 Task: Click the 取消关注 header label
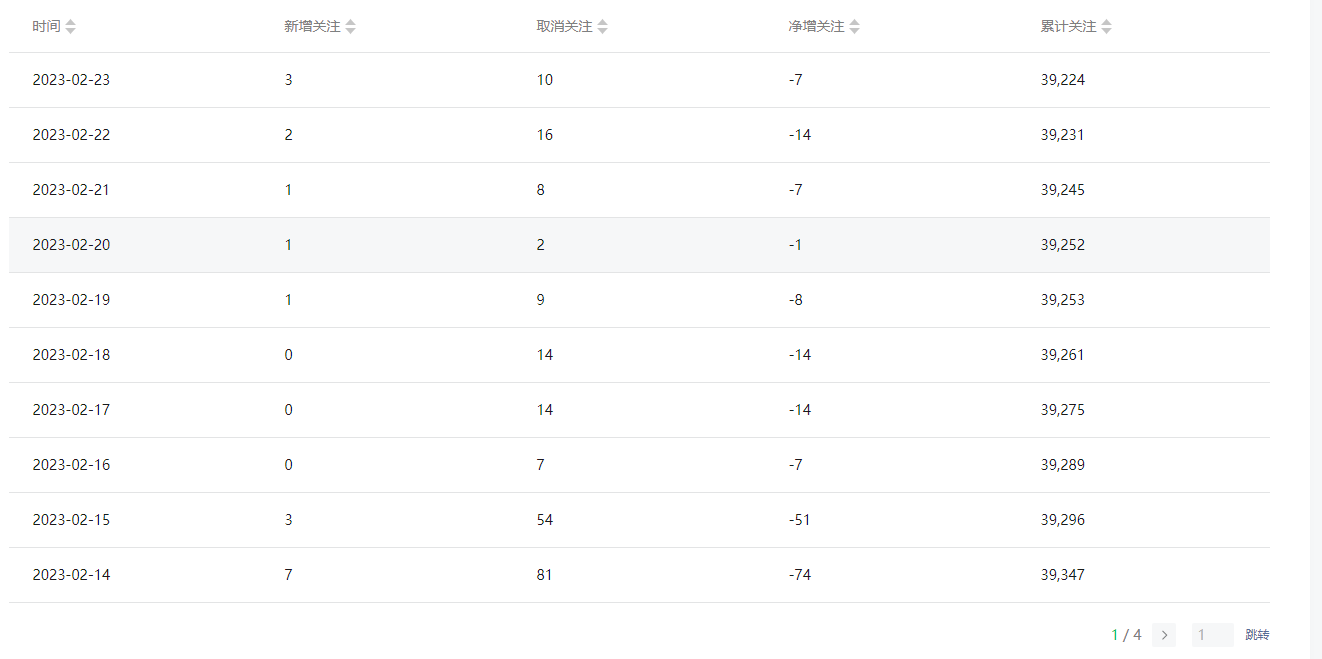[564, 27]
